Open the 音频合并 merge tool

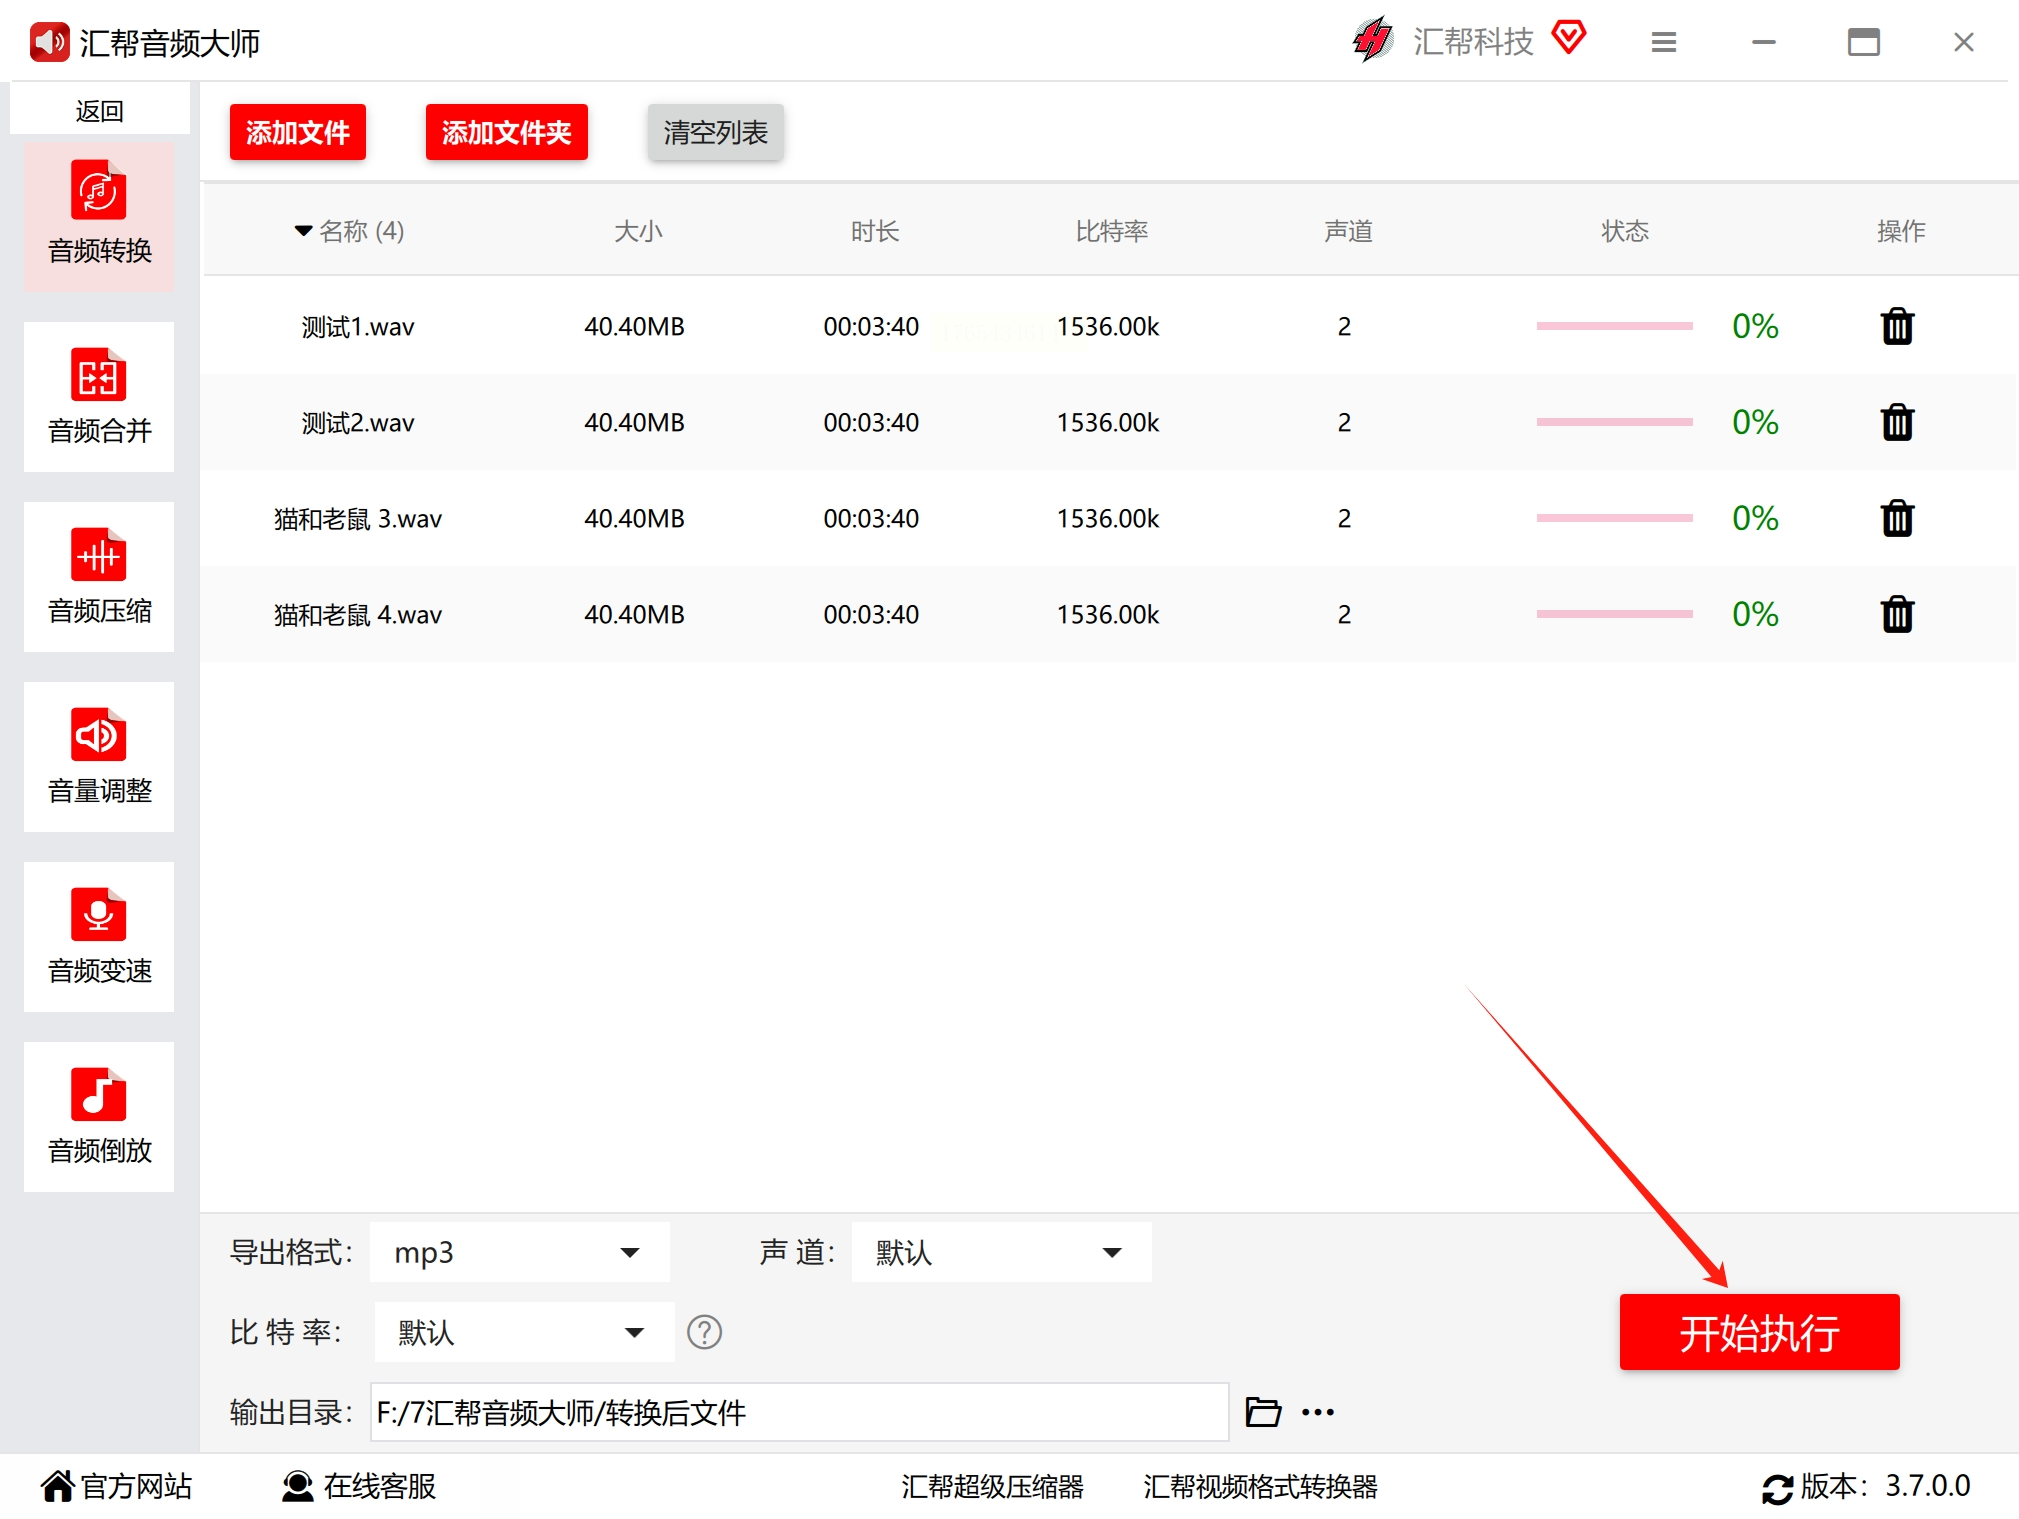coord(99,397)
